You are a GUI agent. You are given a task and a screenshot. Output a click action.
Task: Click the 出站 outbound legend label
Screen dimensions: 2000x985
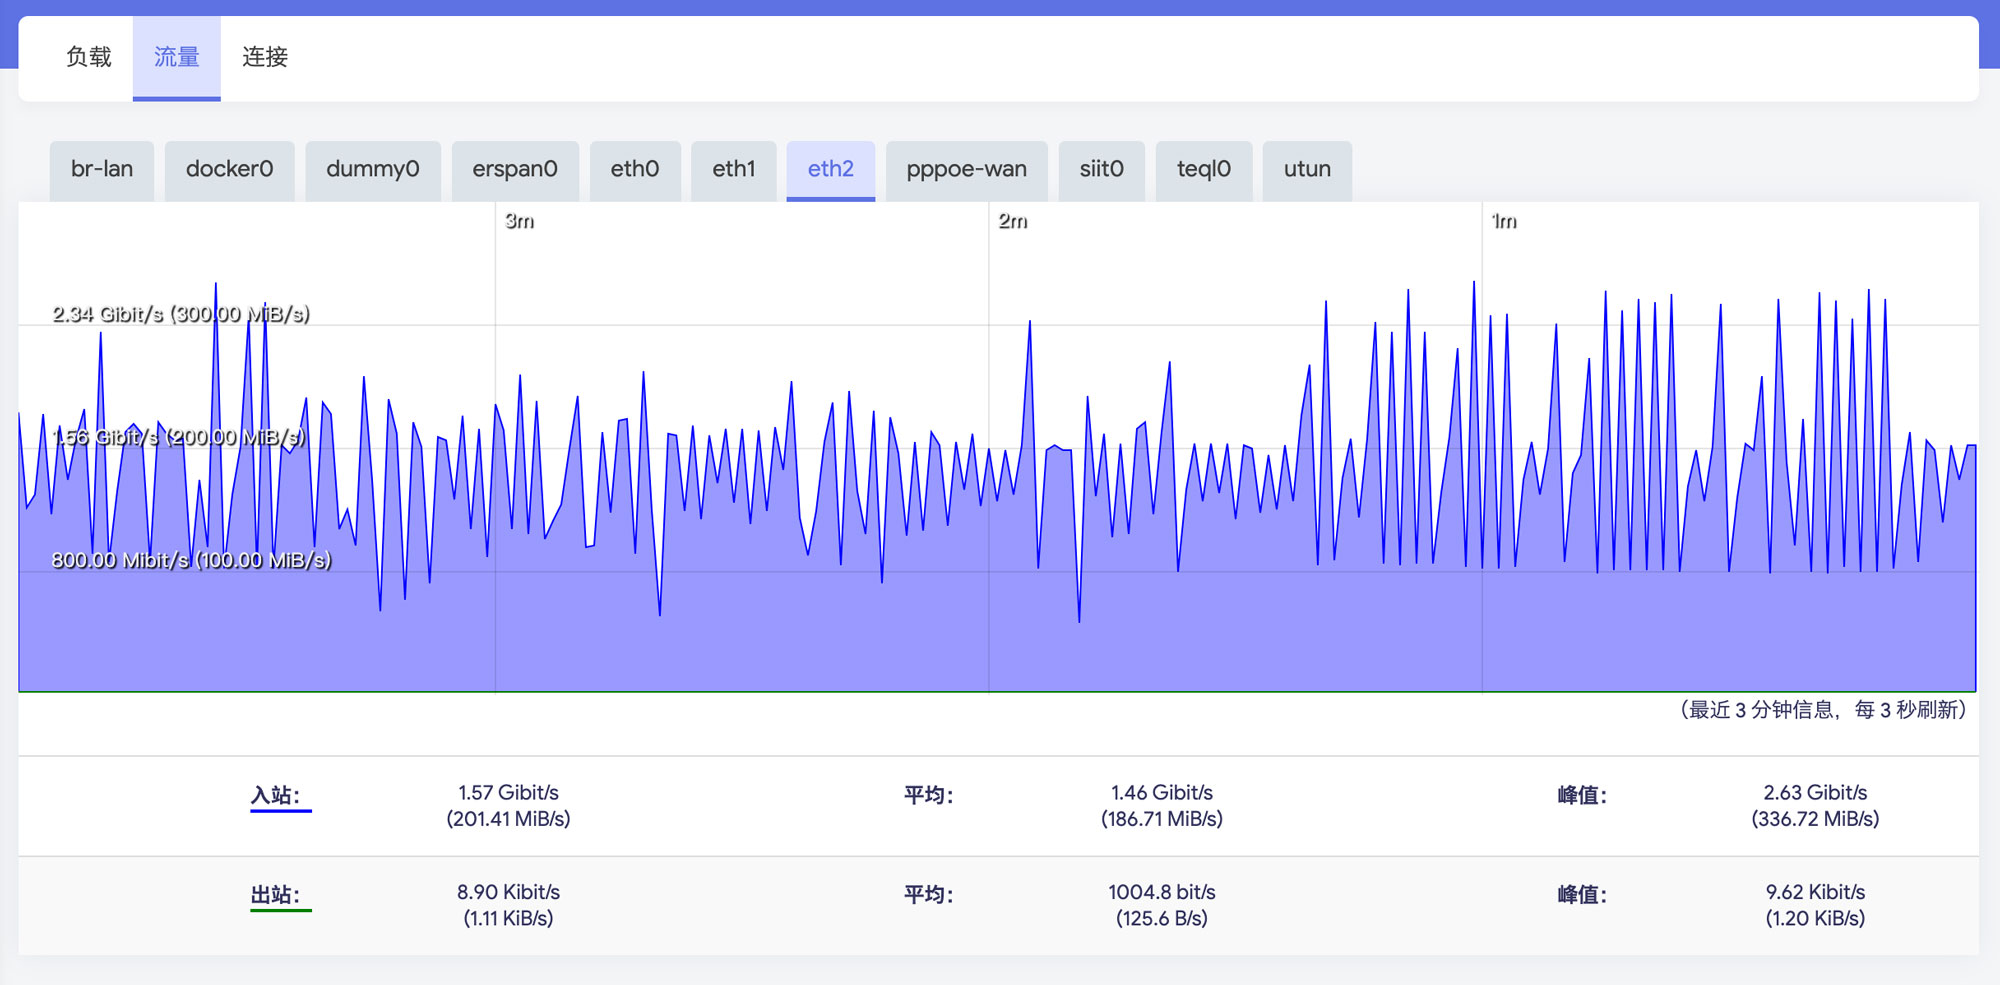point(275,894)
